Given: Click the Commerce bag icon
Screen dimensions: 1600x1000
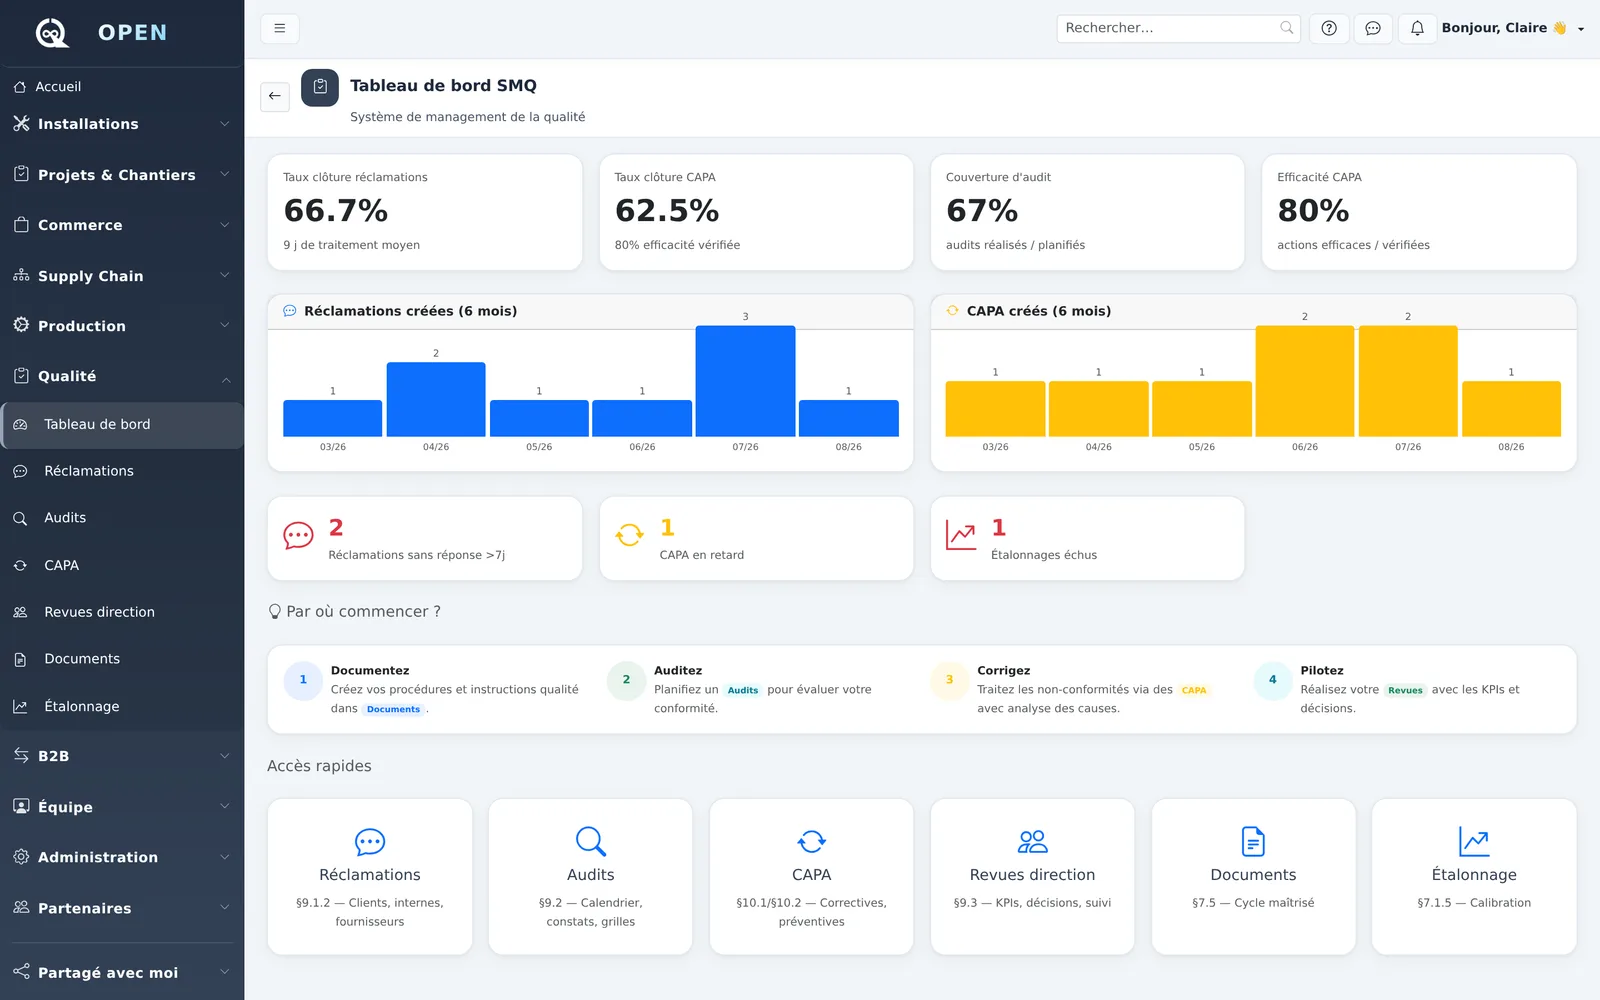Looking at the screenshot, I should pyautogui.click(x=21, y=225).
